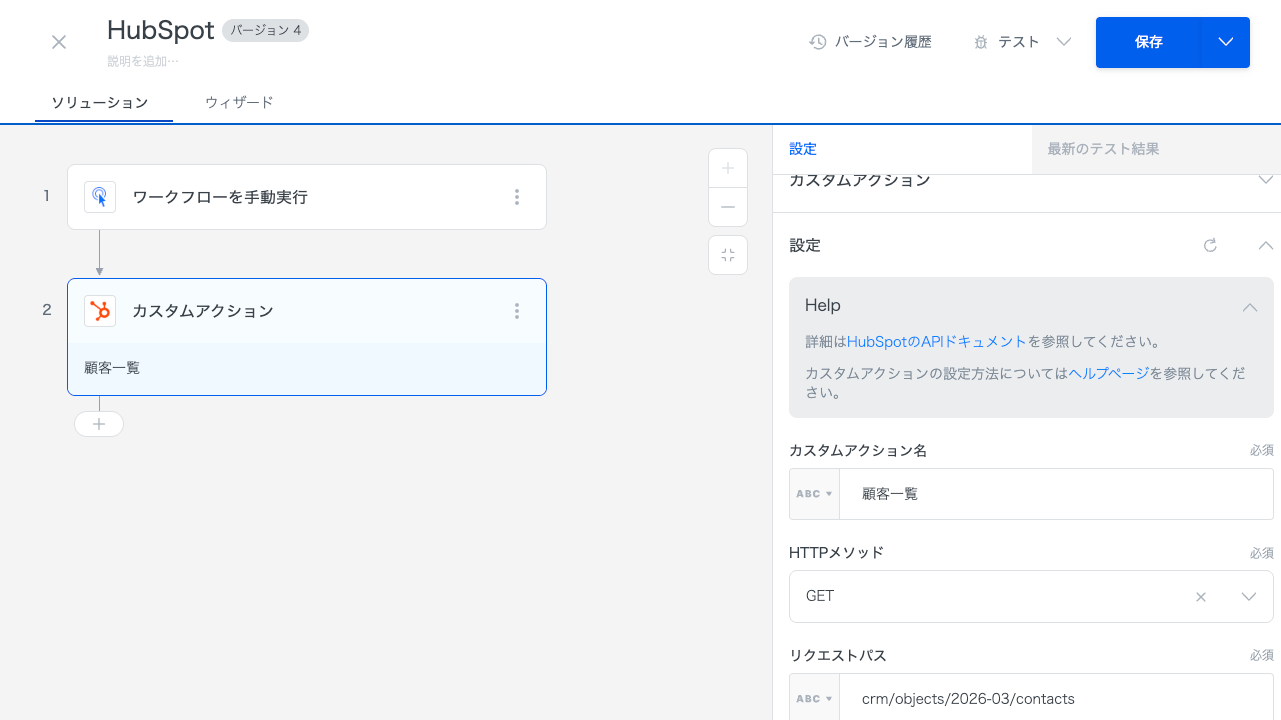Viewport: 1281px width, 720px height.
Task: Collapse the Help box
Action: pos(1250,306)
